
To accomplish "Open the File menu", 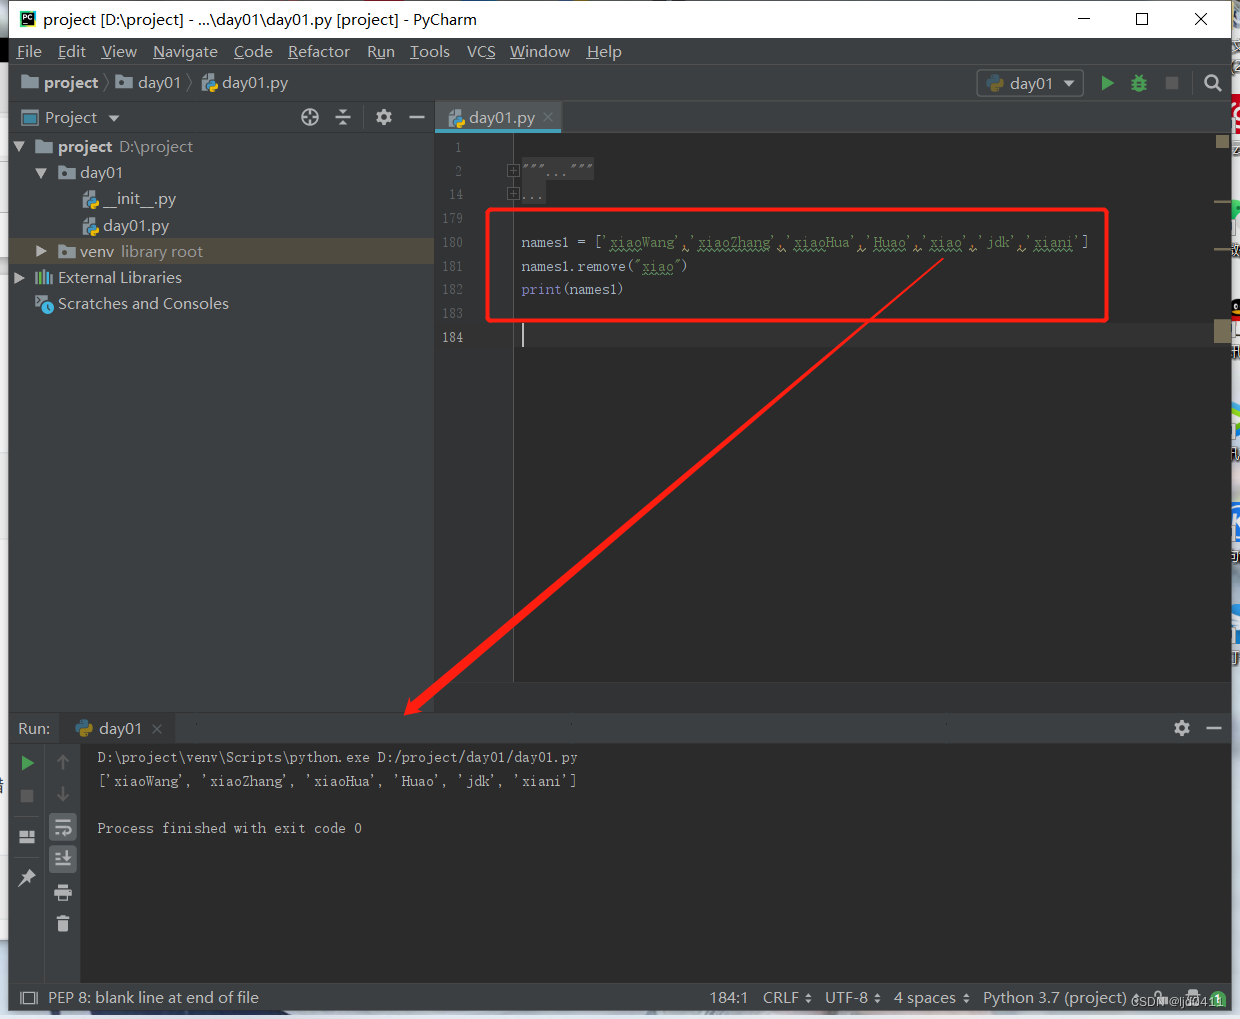I will click(29, 51).
